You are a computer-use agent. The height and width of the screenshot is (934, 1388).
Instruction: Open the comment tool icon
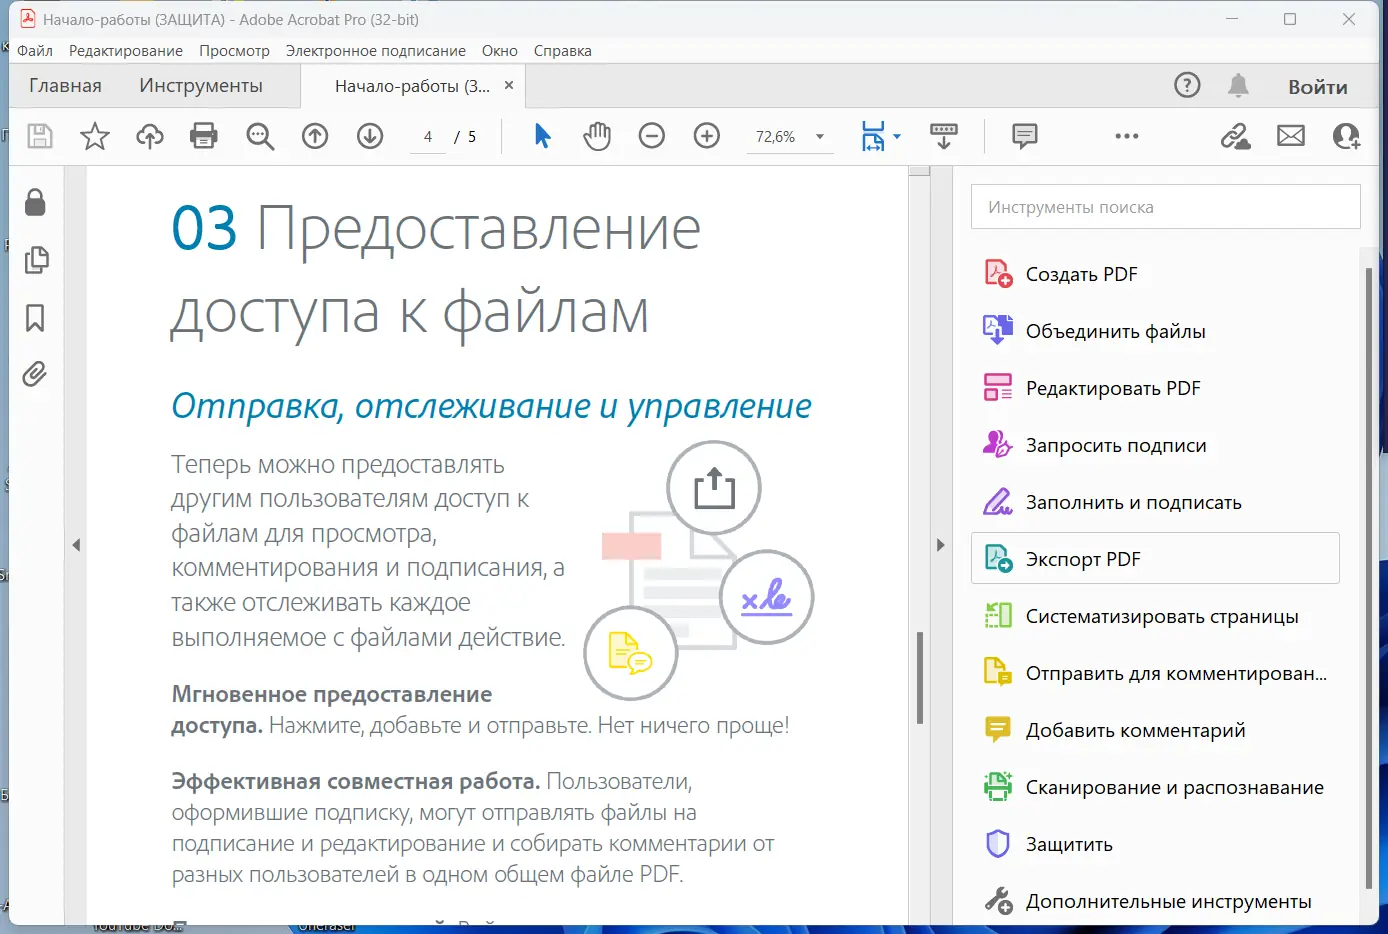pos(1025,136)
